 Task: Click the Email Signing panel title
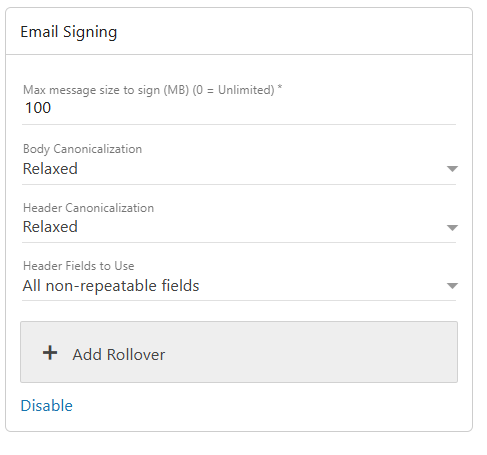pos(69,32)
